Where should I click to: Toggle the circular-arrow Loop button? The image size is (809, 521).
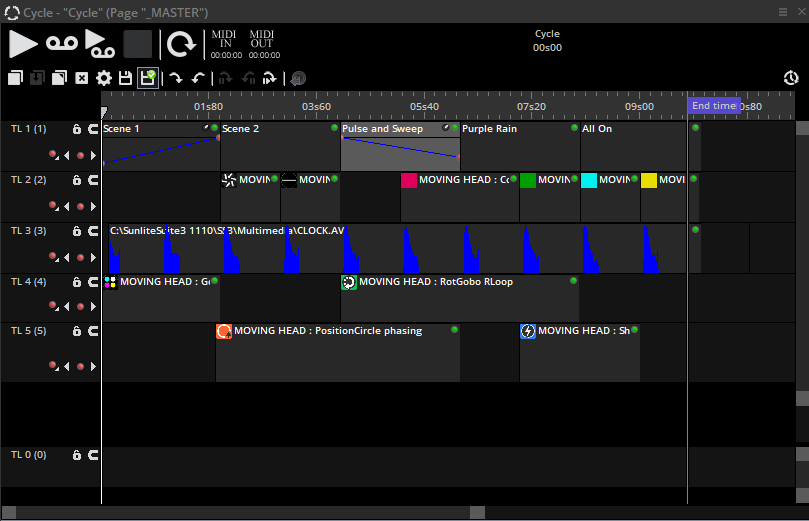pyautogui.click(x=181, y=44)
